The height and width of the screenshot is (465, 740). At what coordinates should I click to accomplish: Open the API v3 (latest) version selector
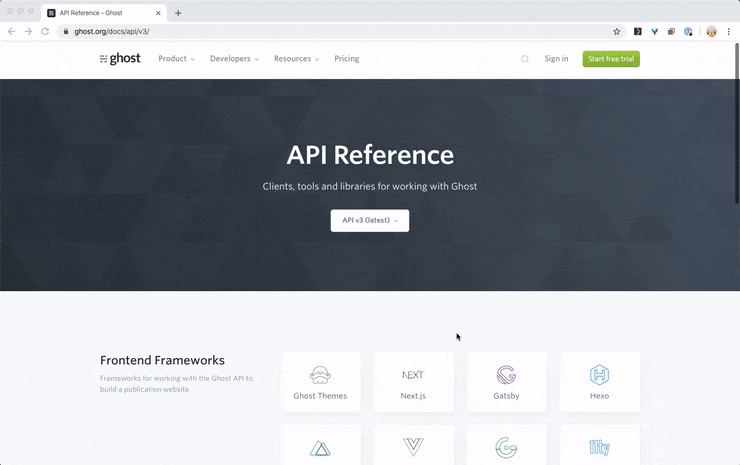[370, 220]
